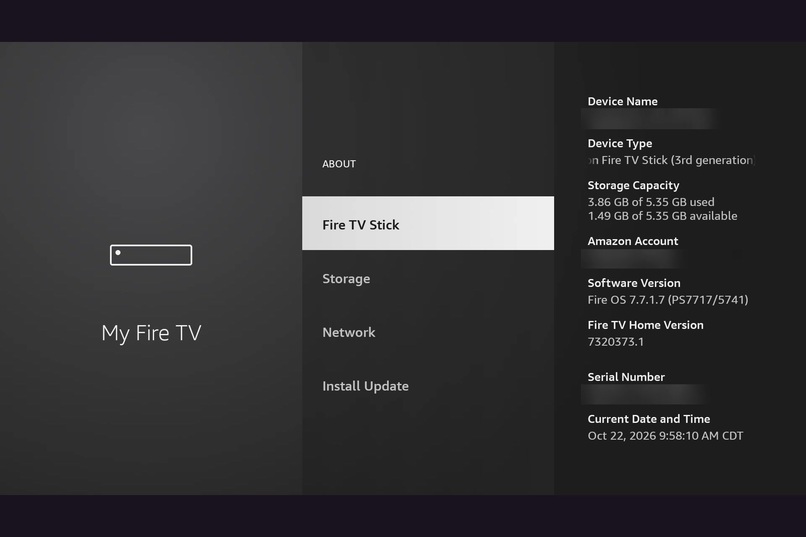
Task: Select the Fire TV Stick menu item
Action: (428, 223)
